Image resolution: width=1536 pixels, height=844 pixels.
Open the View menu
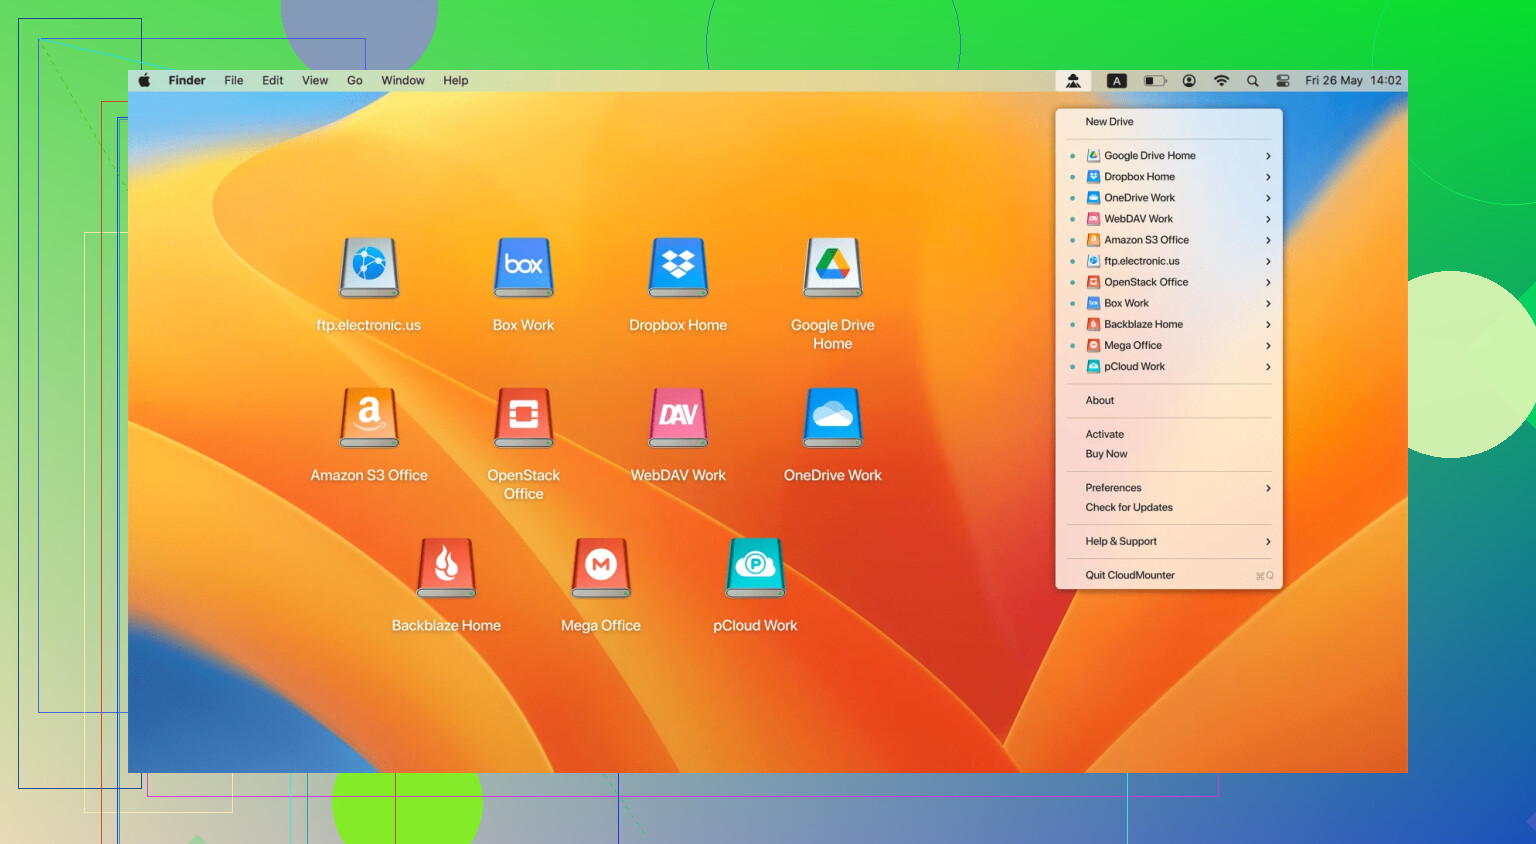(315, 81)
